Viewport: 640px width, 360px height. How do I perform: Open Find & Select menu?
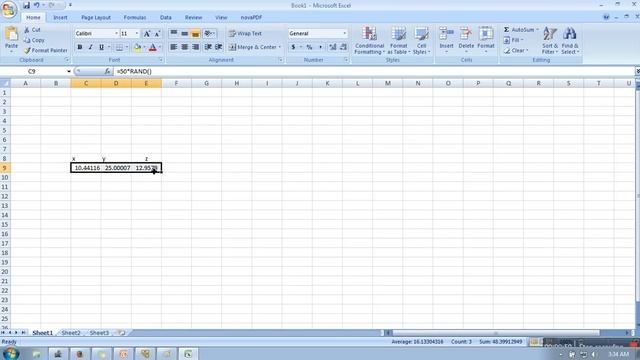(570, 40)
